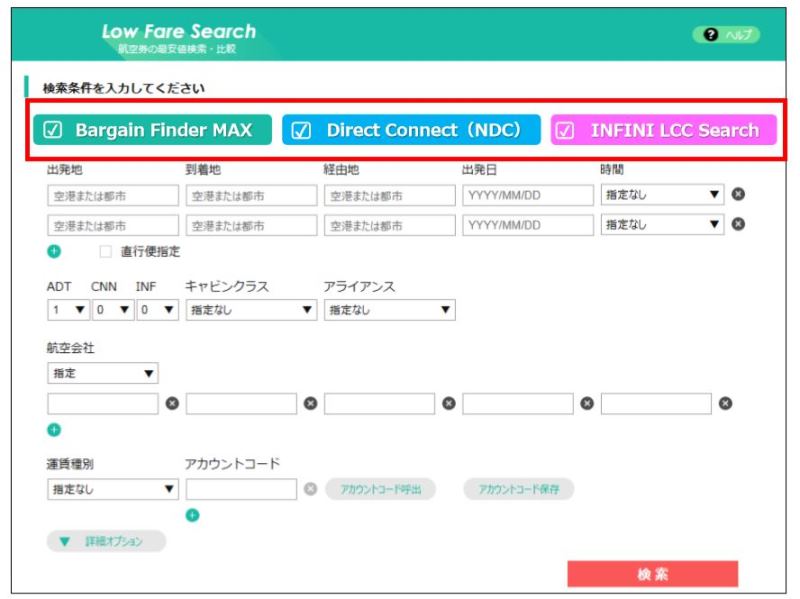Open the キャビンクラス dropdown
This screenshot has width=800, height=599.
tap(252, 310)
